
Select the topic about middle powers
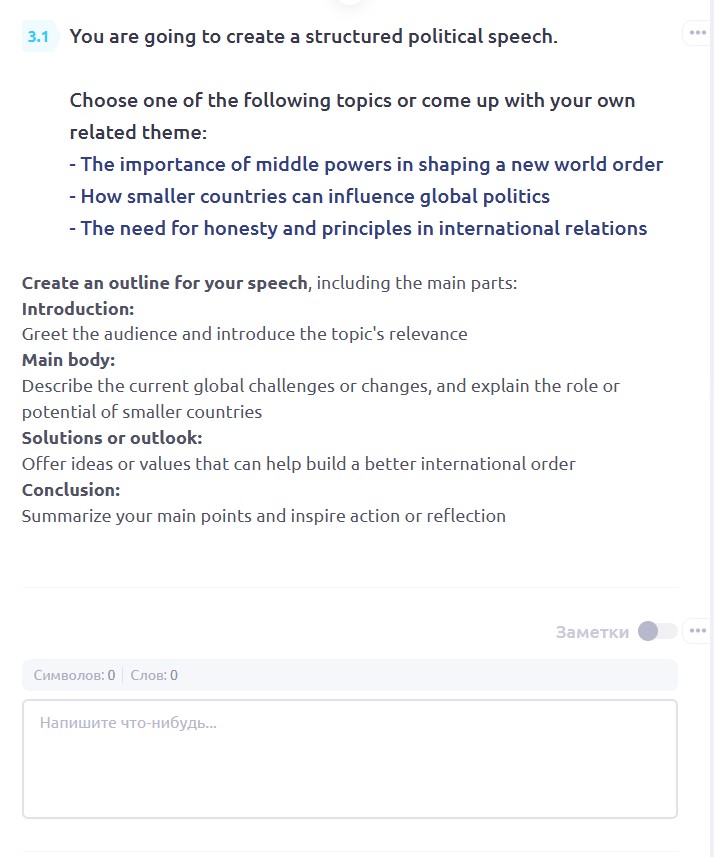[366, 164]
